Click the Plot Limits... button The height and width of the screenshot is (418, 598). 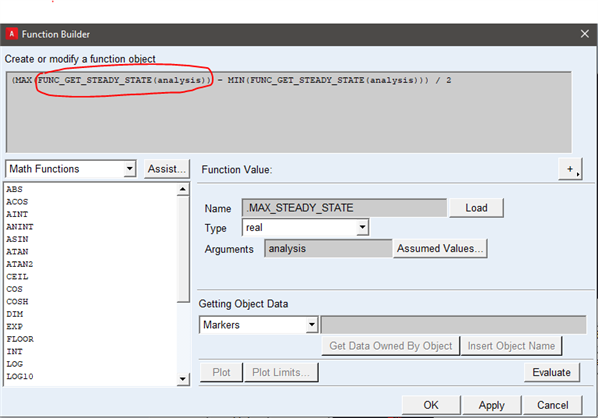(x=281, y=372)
